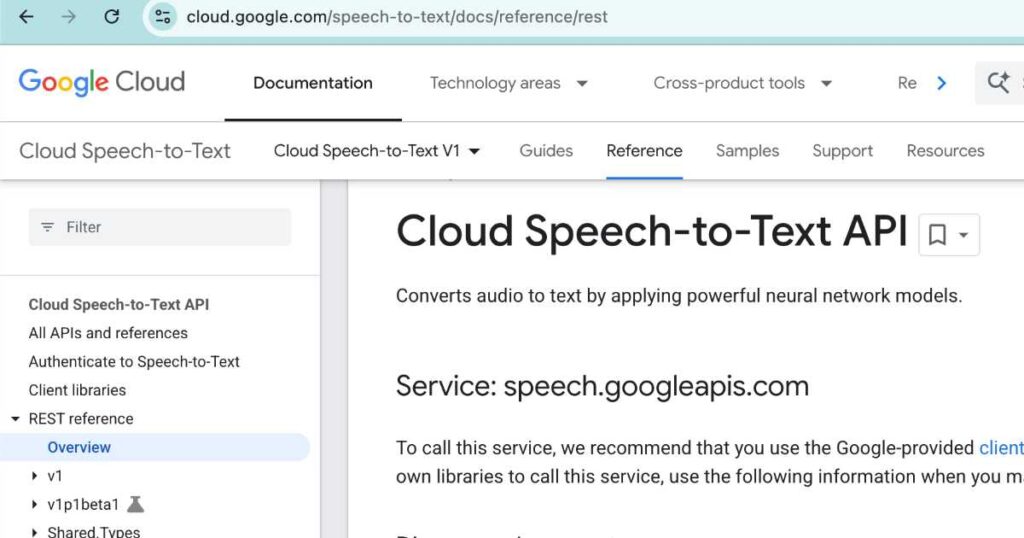
Task: Click the partially visible 'Re' nav tab
Action: [x=907, y=83]
